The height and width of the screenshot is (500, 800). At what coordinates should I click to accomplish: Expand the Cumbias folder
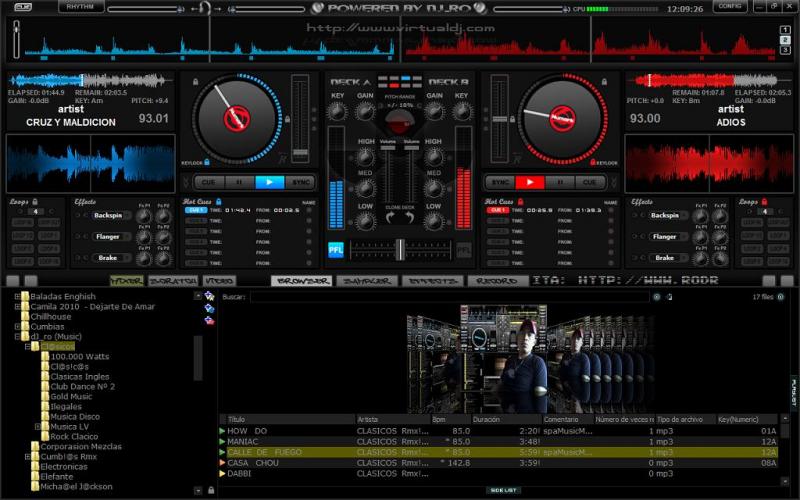(x=17, y=327)
